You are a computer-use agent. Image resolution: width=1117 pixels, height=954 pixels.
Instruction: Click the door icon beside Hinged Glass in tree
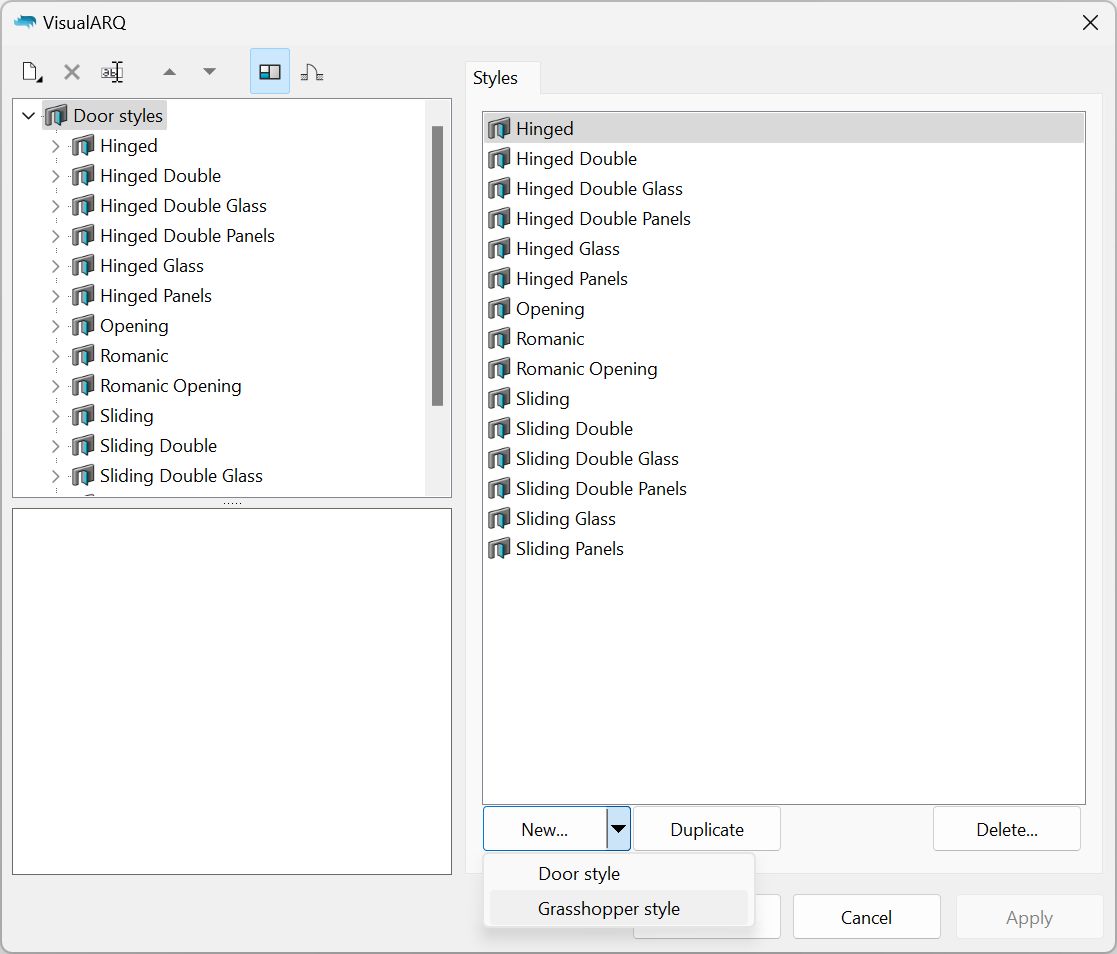click(83, 266)
